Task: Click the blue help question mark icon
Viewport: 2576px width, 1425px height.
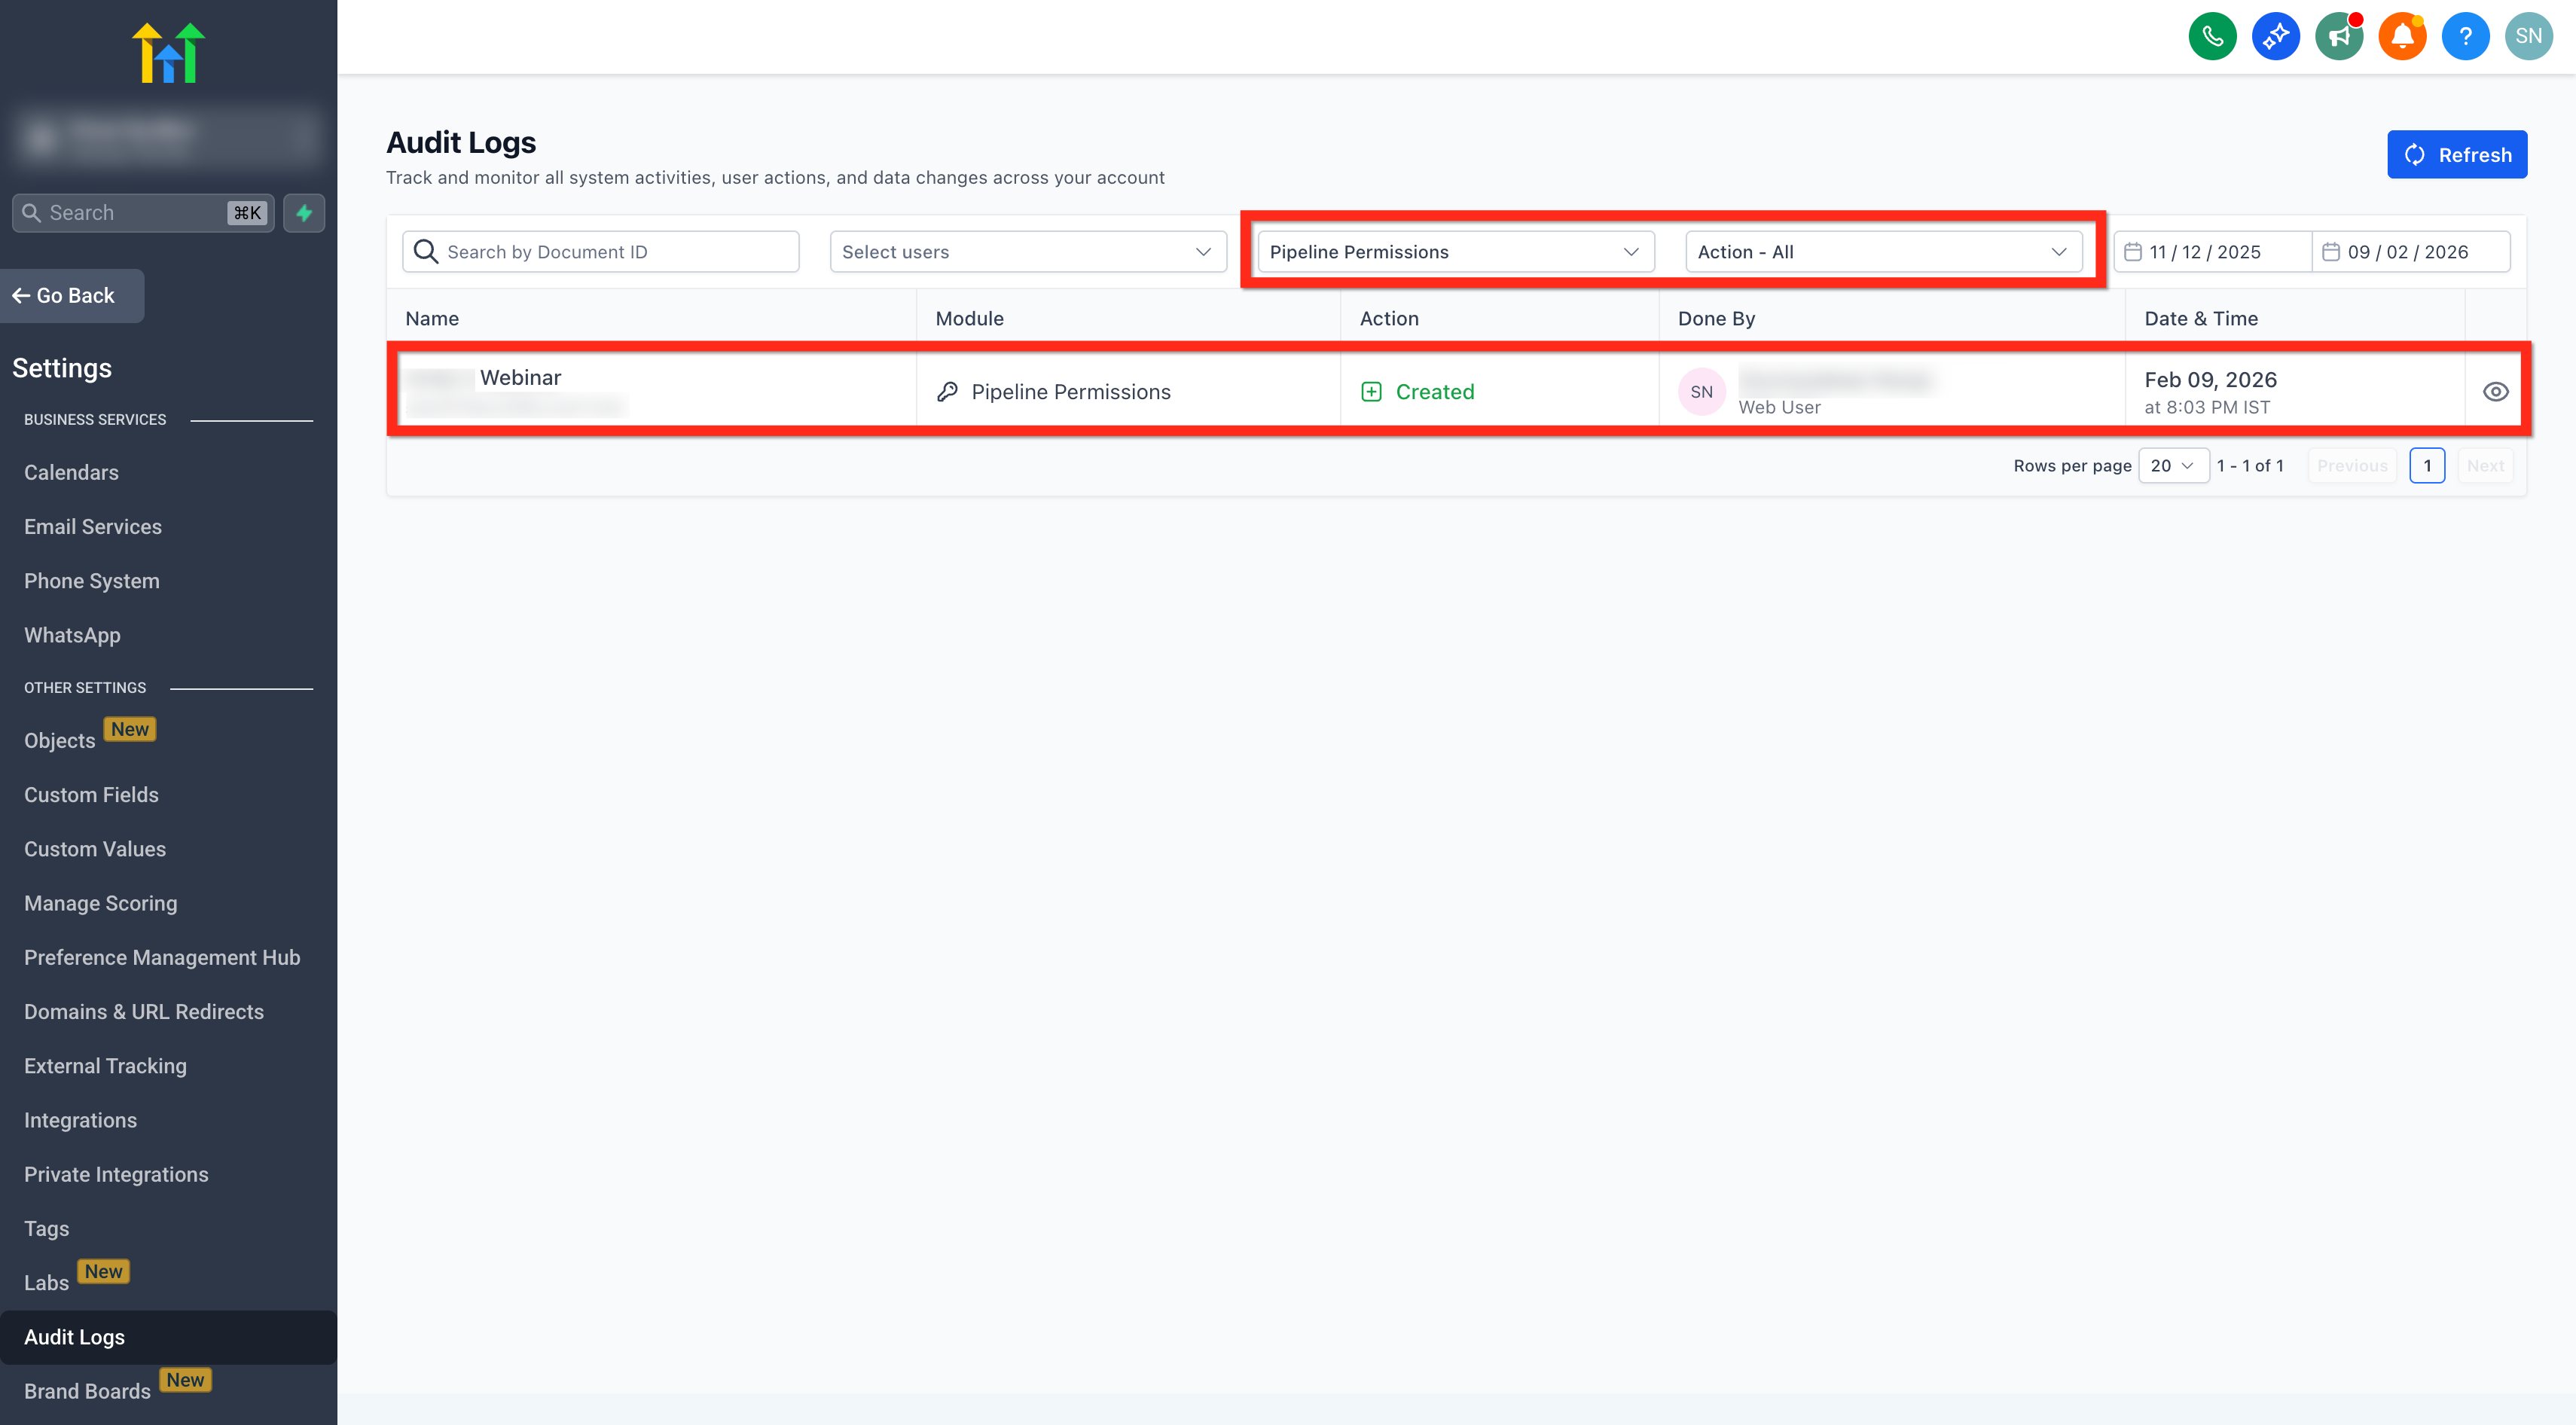Action: (2465, 36)
